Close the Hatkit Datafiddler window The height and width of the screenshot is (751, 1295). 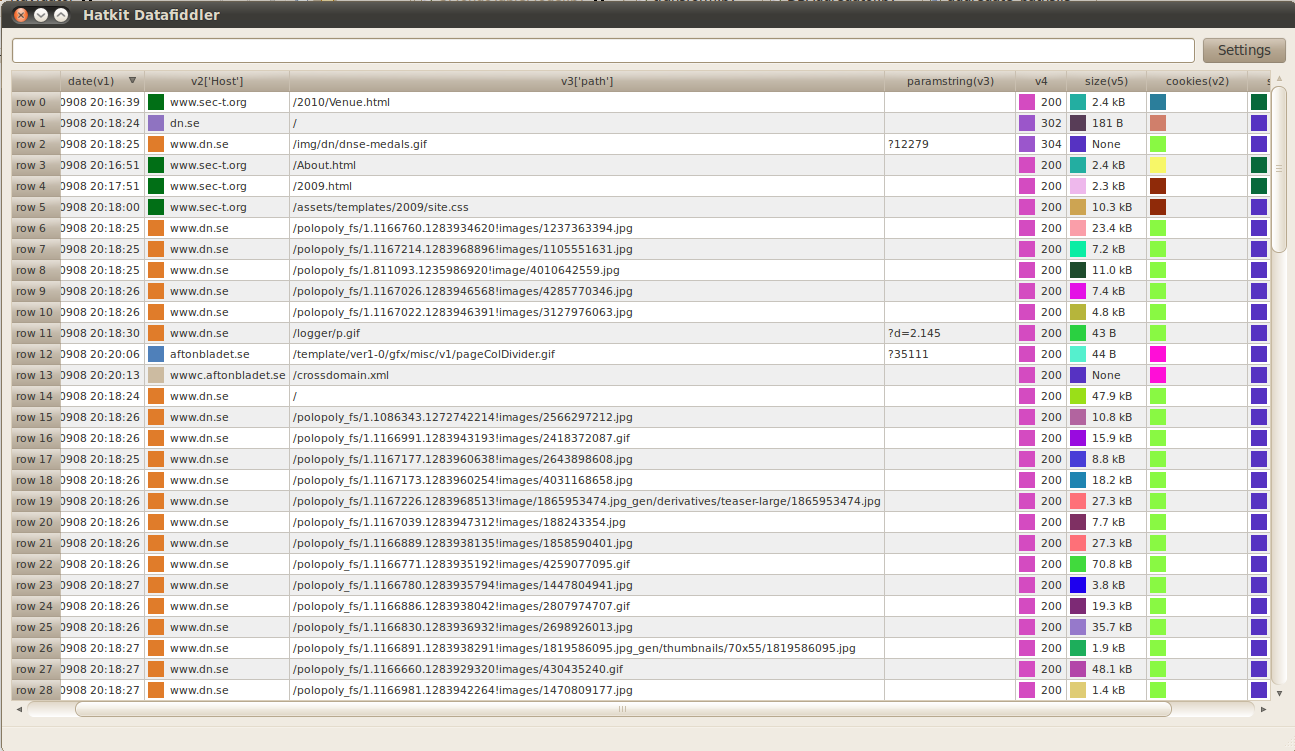[x=20, y=15]
